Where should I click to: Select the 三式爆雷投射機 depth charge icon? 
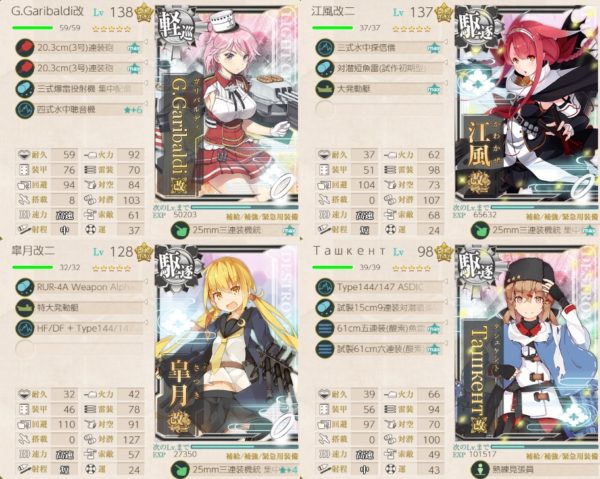pos(25,89)
